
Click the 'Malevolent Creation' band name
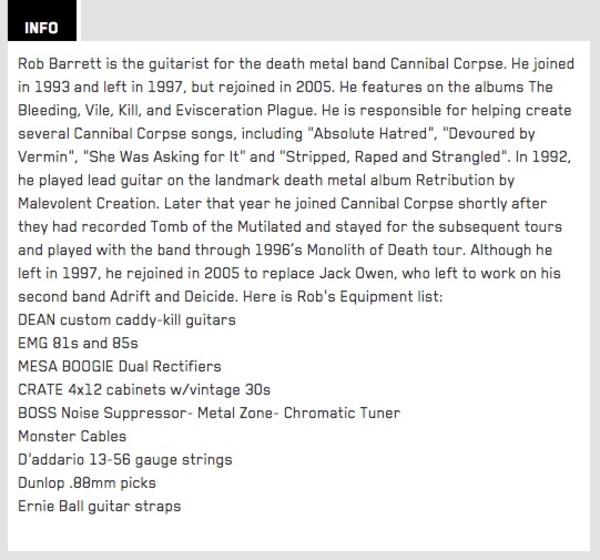click(x=88, y=203)
